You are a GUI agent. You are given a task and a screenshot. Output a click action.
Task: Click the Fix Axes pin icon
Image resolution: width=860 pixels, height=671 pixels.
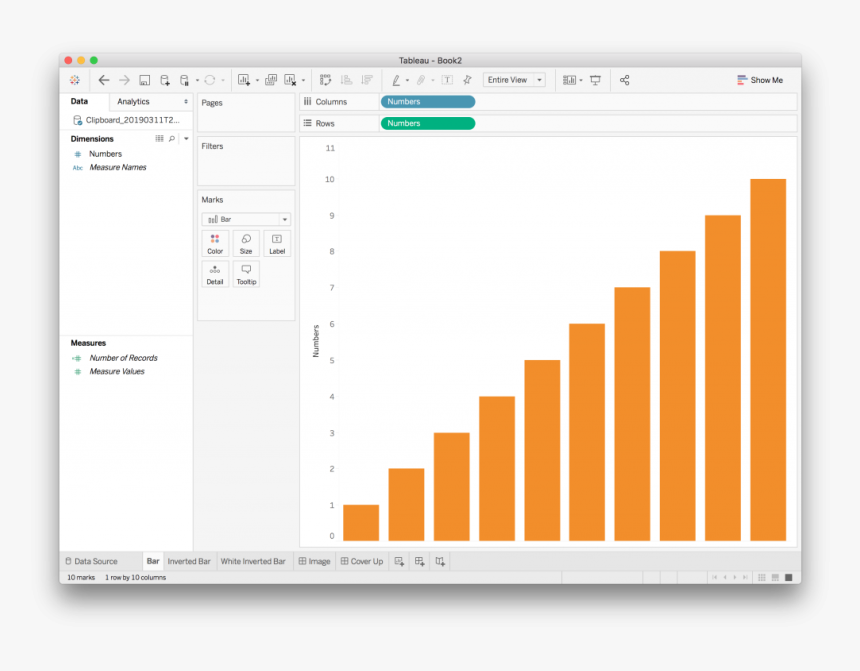467,80
